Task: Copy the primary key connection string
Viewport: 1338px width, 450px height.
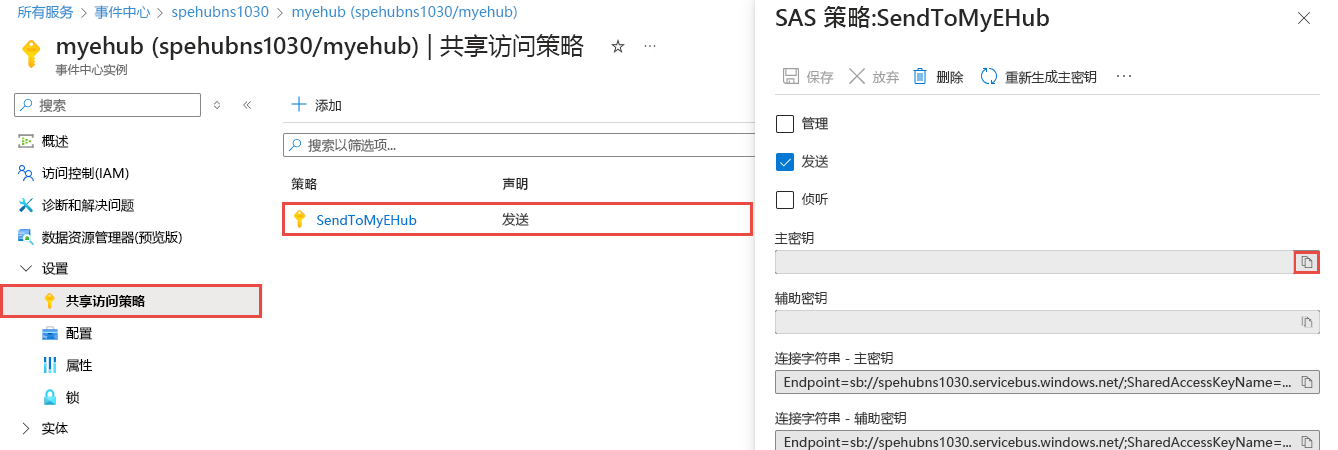Action: 1306,382
